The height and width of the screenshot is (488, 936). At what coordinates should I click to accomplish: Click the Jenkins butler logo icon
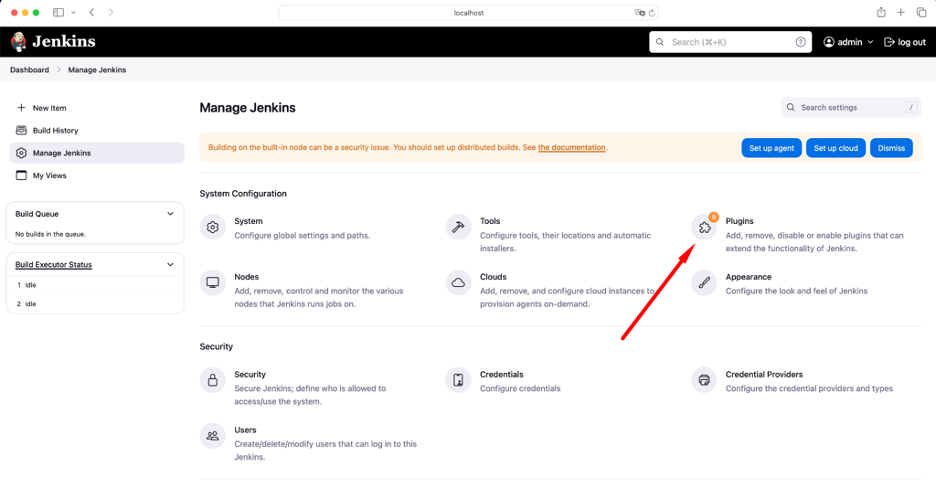(19, 42)
